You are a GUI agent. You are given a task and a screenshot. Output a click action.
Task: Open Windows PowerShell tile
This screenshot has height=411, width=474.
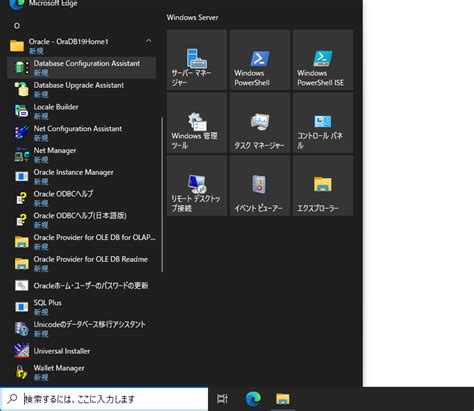pyautogui.click(x=260, y=60)
